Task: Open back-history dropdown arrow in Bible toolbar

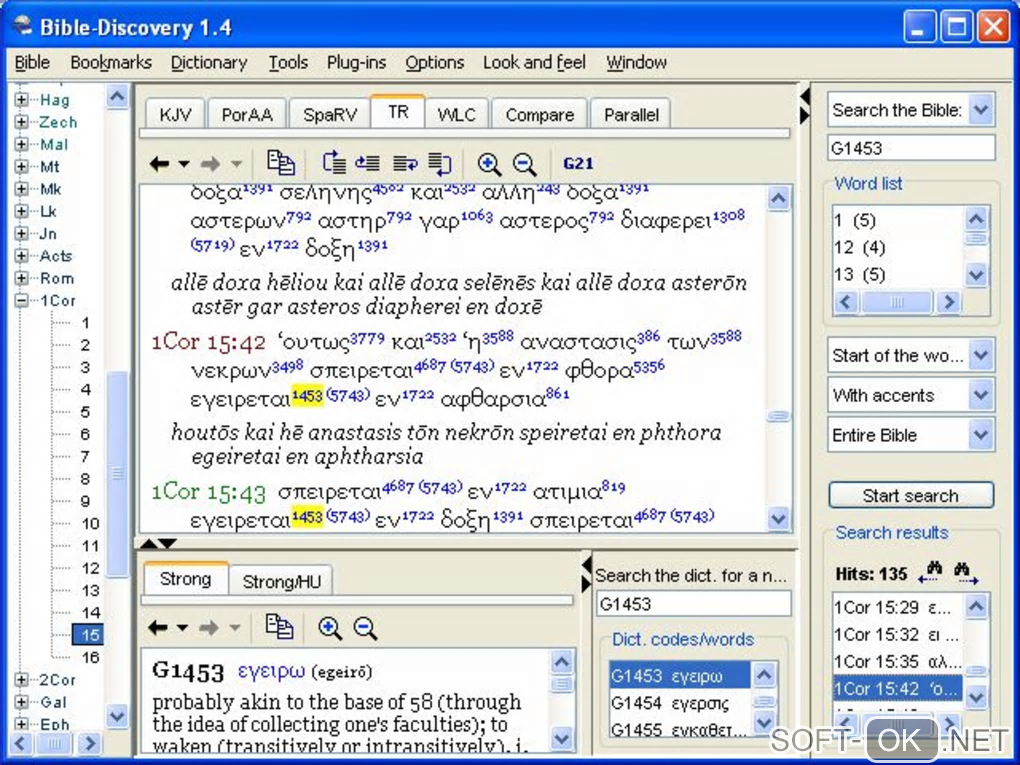Action: [x=184, y=164]
